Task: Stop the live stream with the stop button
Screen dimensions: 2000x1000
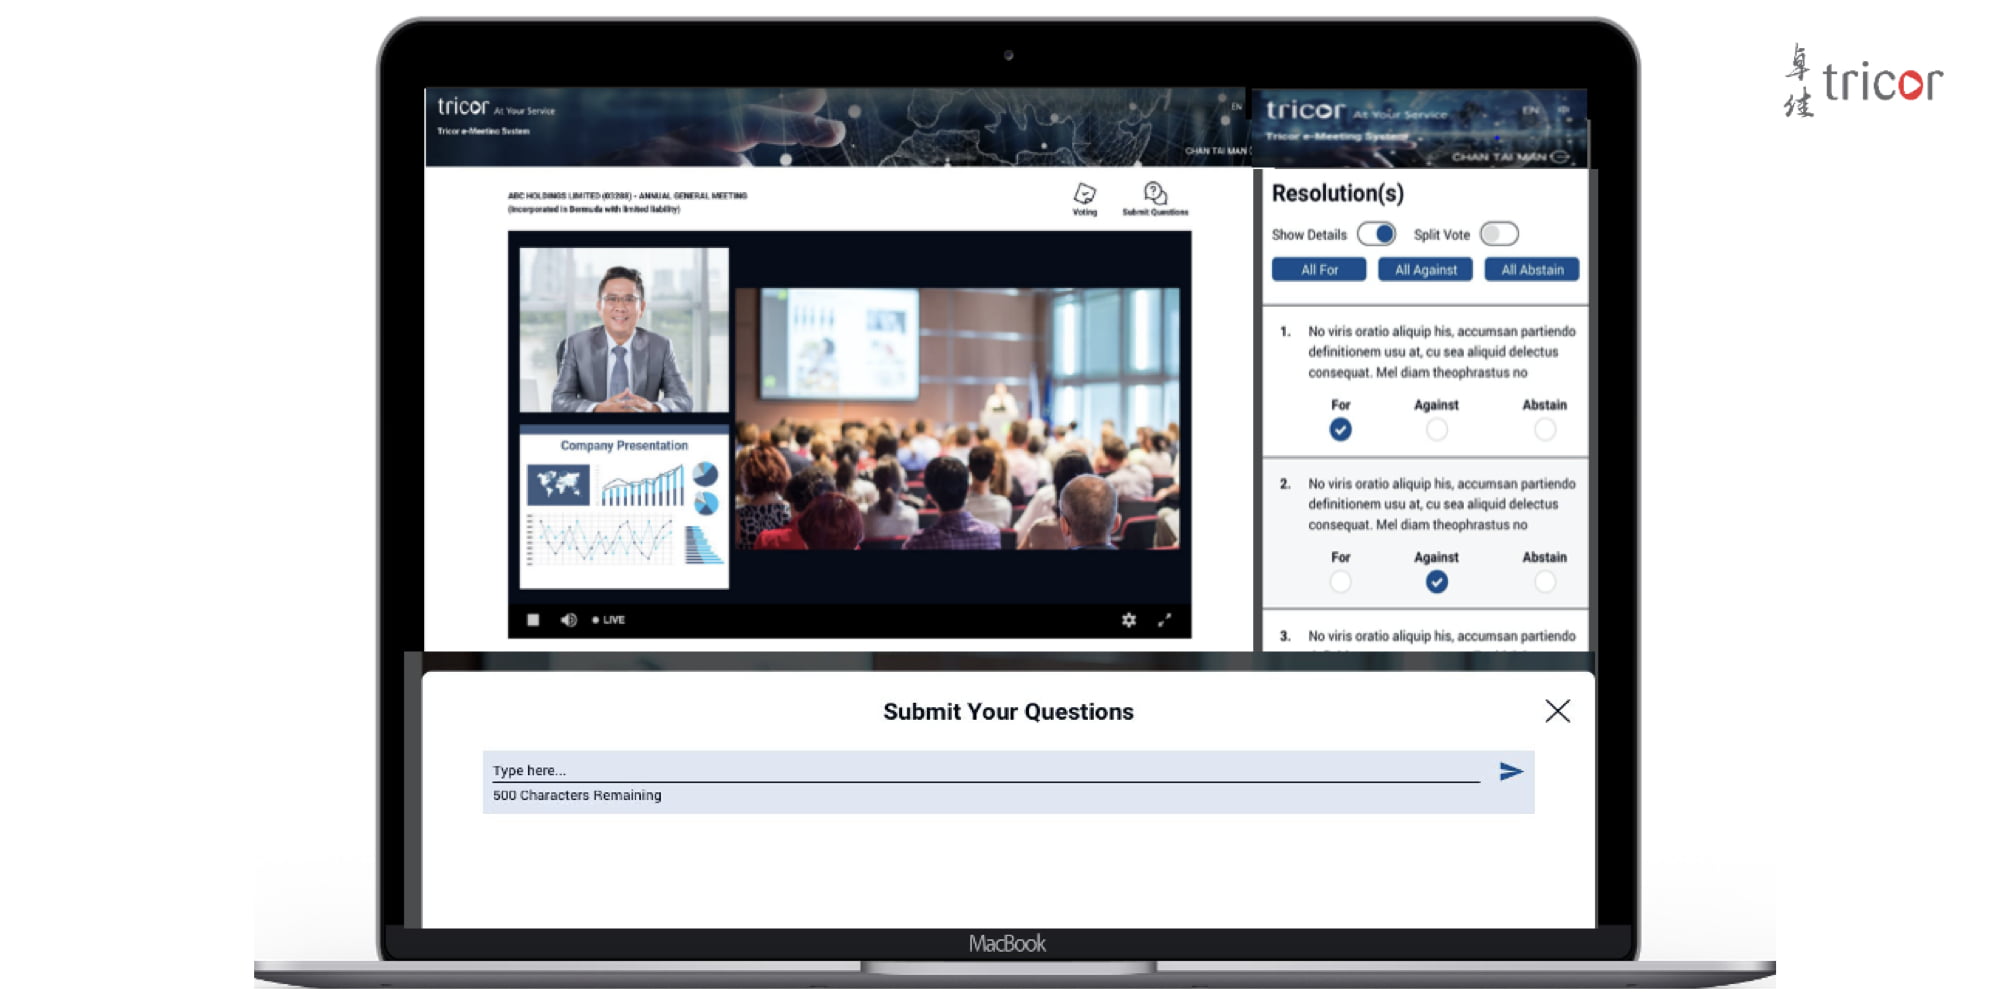Action: click(x=533, y=620)
